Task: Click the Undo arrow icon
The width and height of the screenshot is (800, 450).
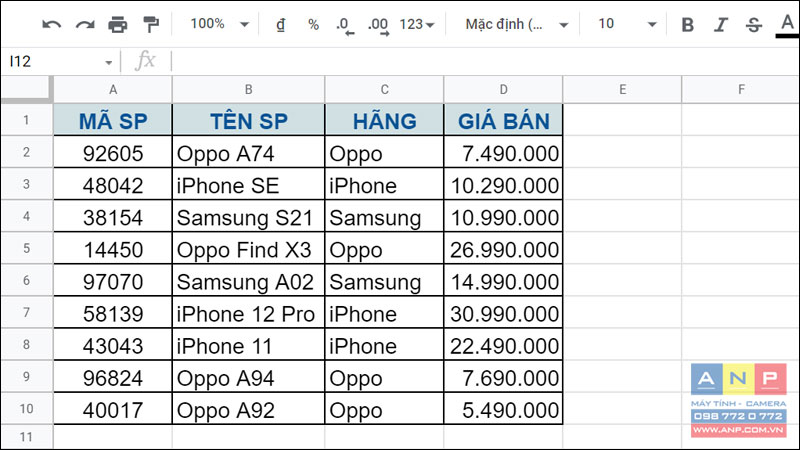Action: pos(52,24)
